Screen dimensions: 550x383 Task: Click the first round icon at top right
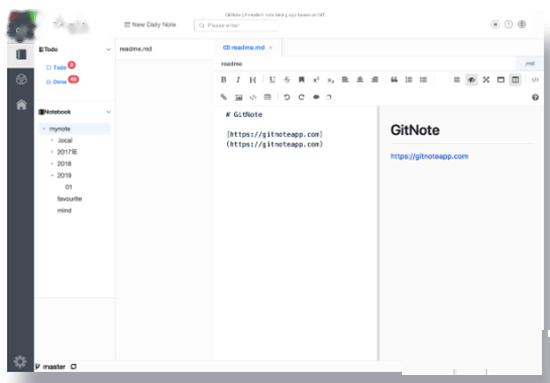(x=495, y=24)
